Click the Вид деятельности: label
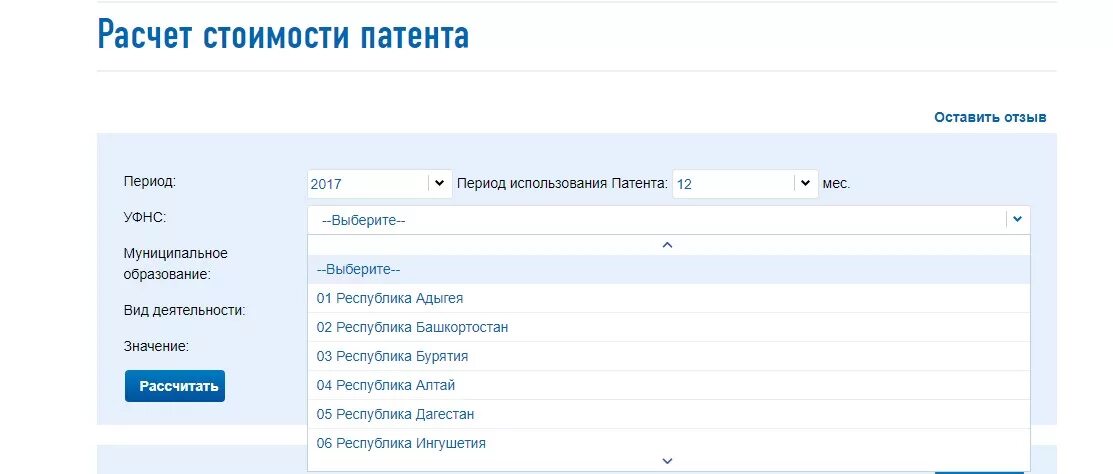The width and height of the screenshot is (1113, 474). tap(185, 310)
